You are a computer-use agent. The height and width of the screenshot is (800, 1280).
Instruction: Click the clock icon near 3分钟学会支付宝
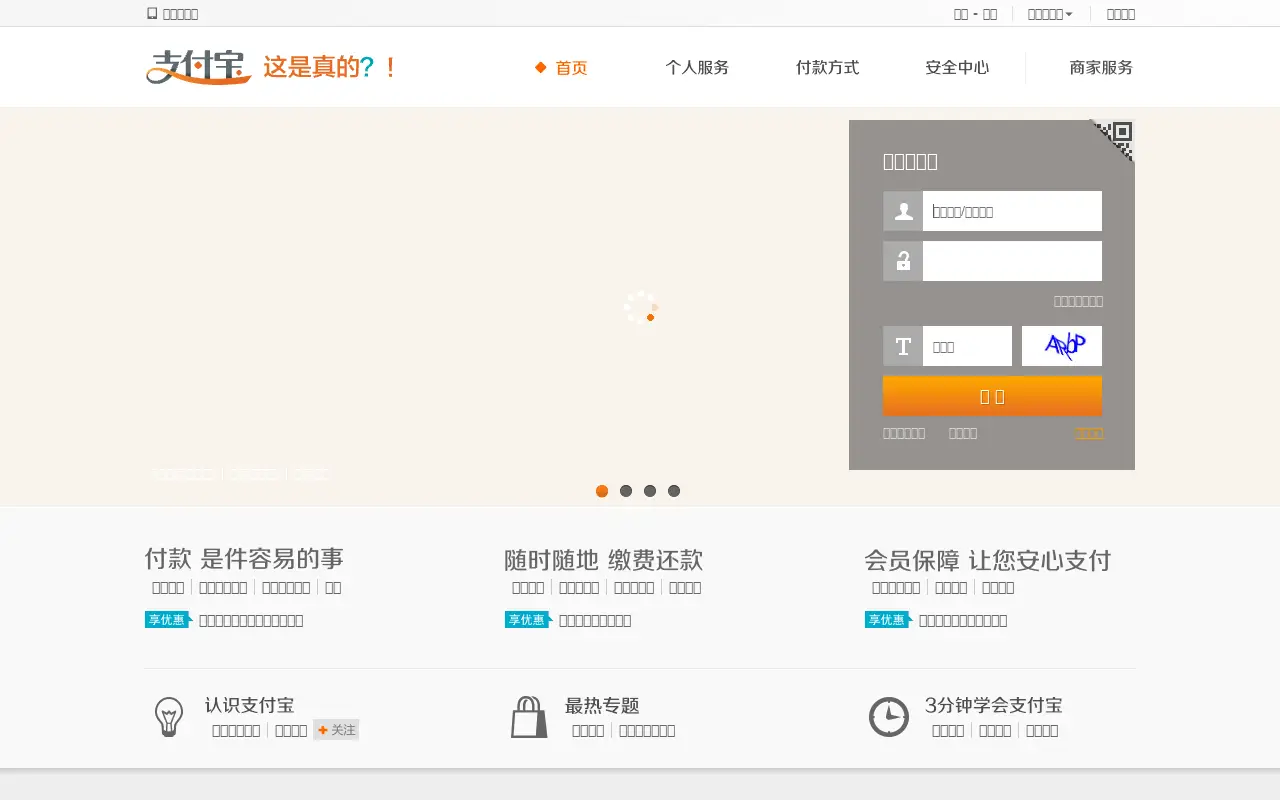point(889,717)
